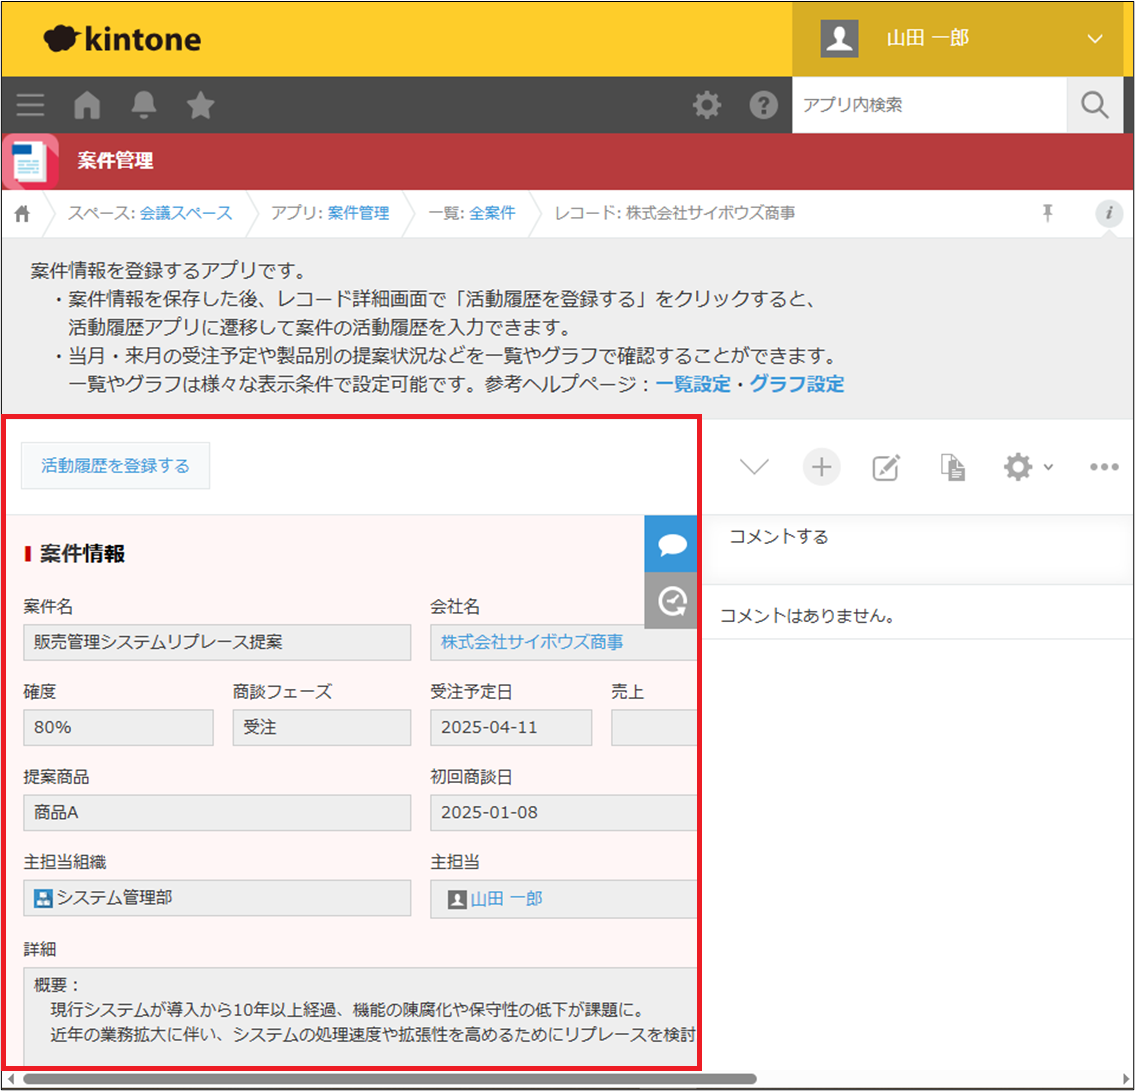1135x1091 pixels.
Task: Toggle the pin icon in breadcrumb bar
Action: point(1048,213)
